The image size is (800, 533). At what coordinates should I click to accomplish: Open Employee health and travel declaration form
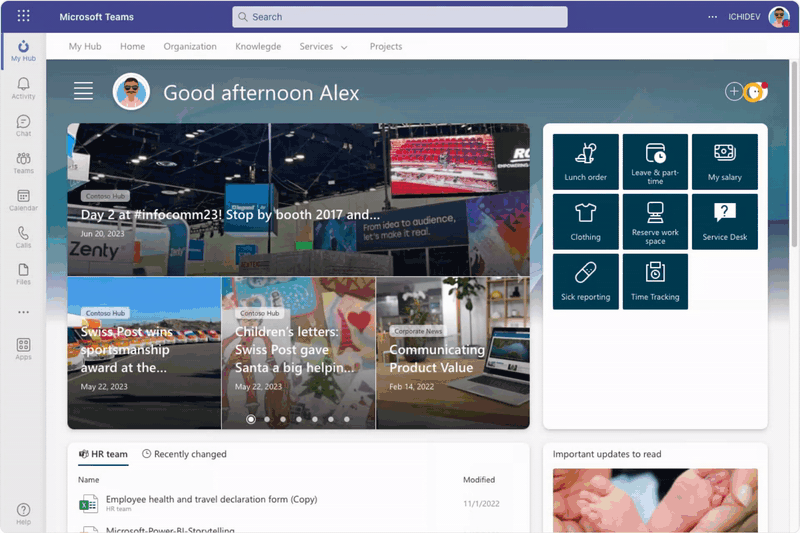[211, 499]
